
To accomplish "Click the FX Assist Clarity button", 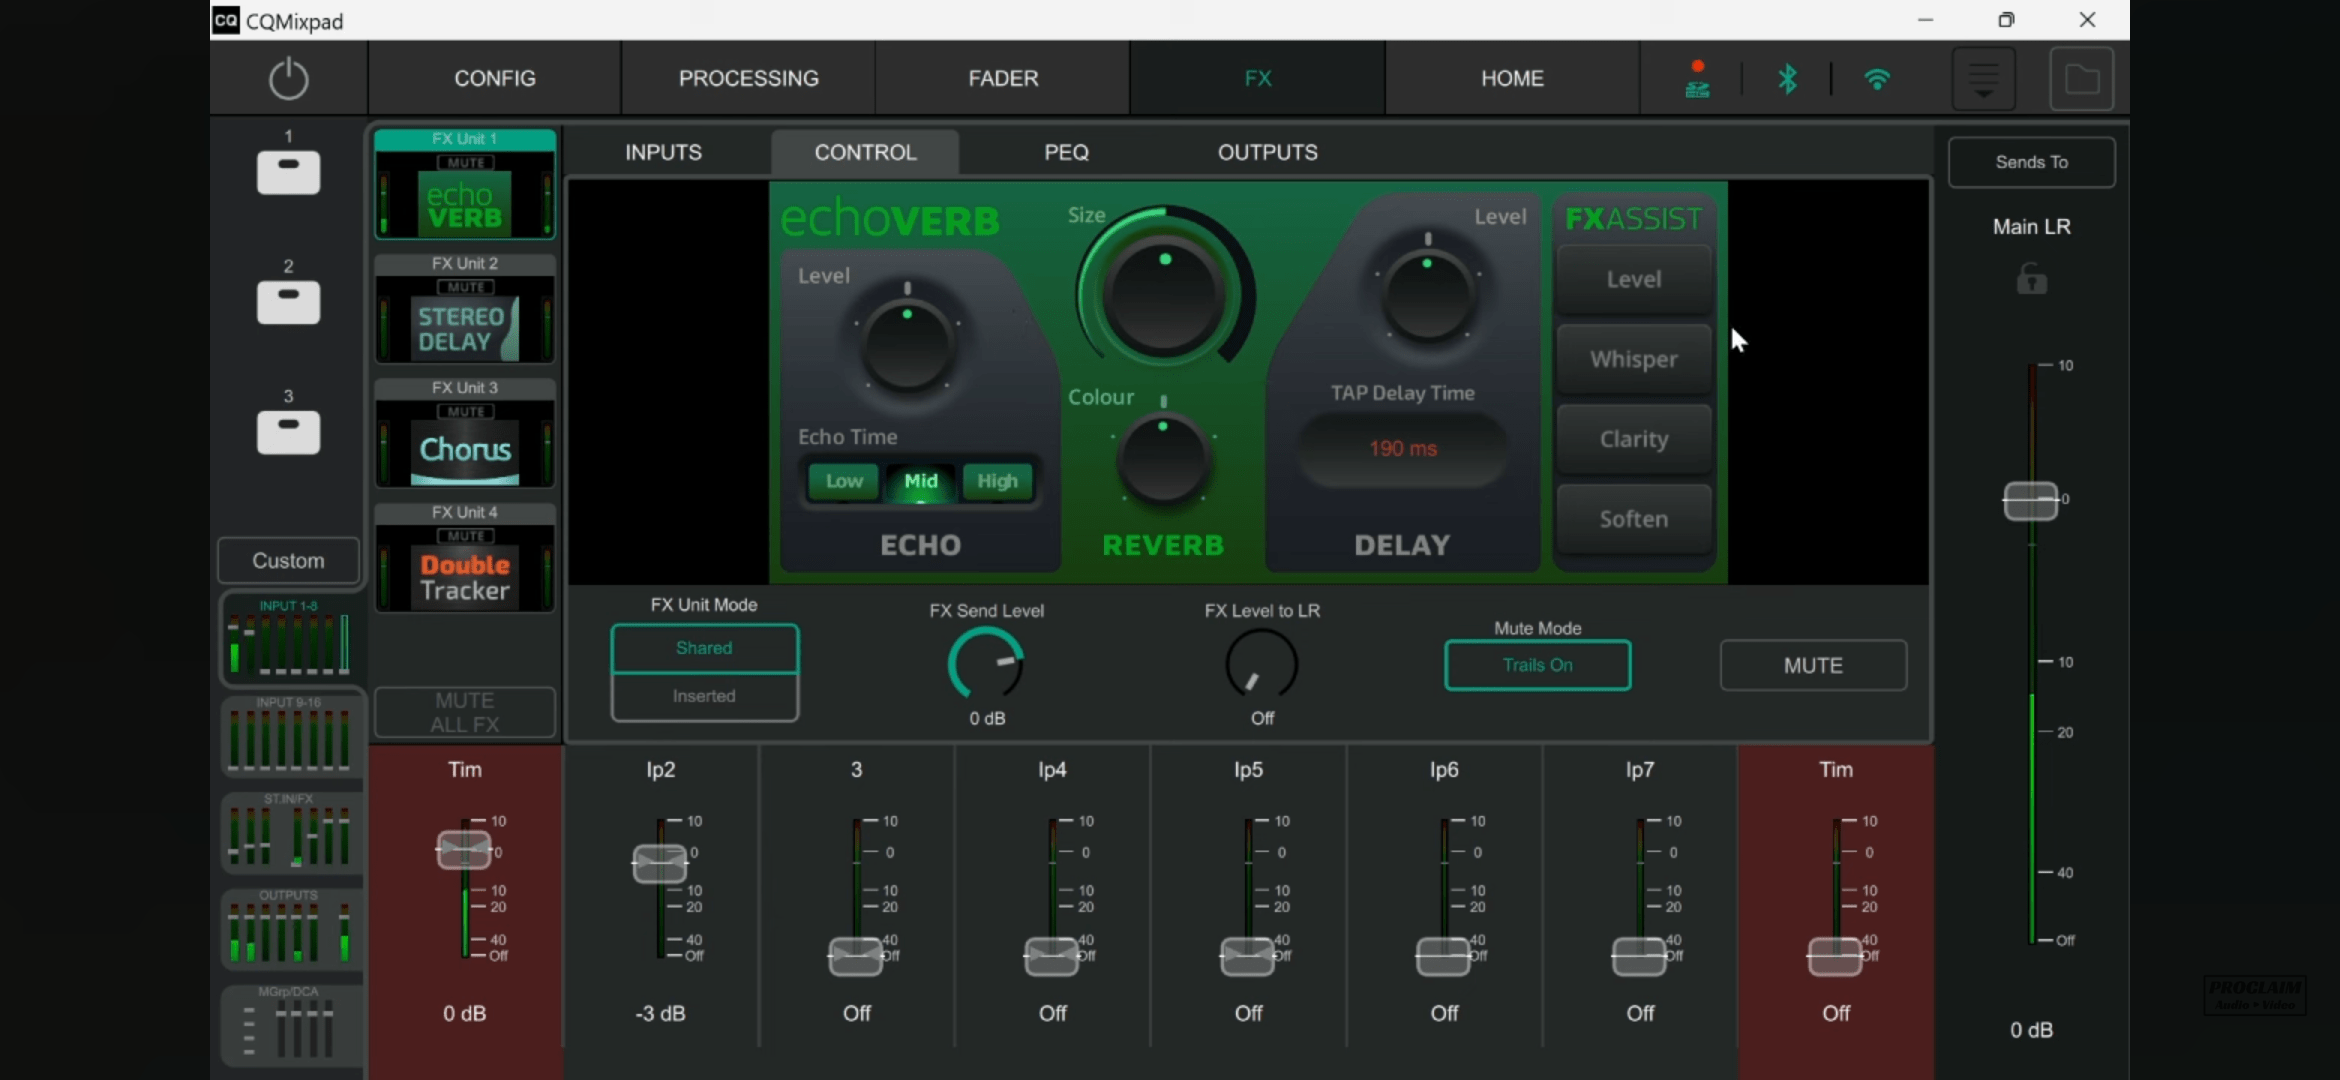I will pyautogui.click(x=1634, y=439).
